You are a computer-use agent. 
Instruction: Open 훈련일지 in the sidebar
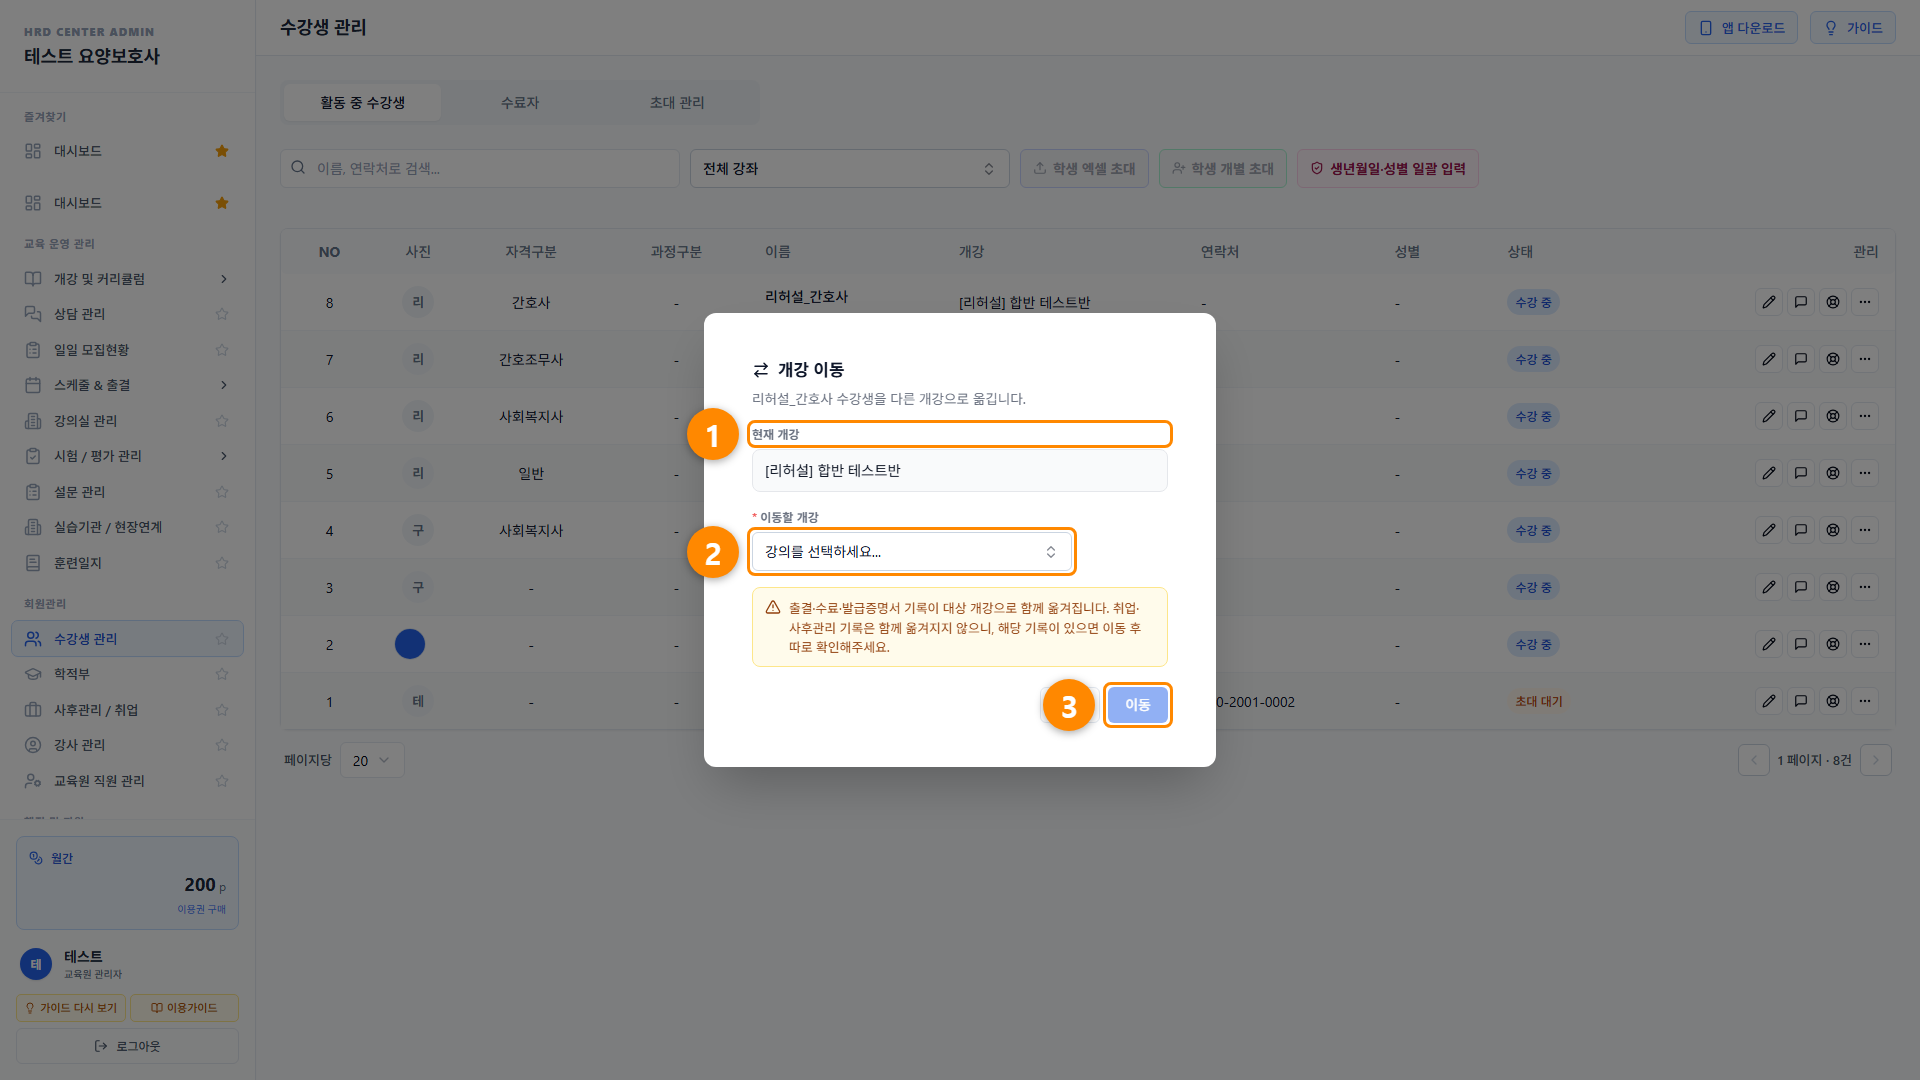pos(127,563)
